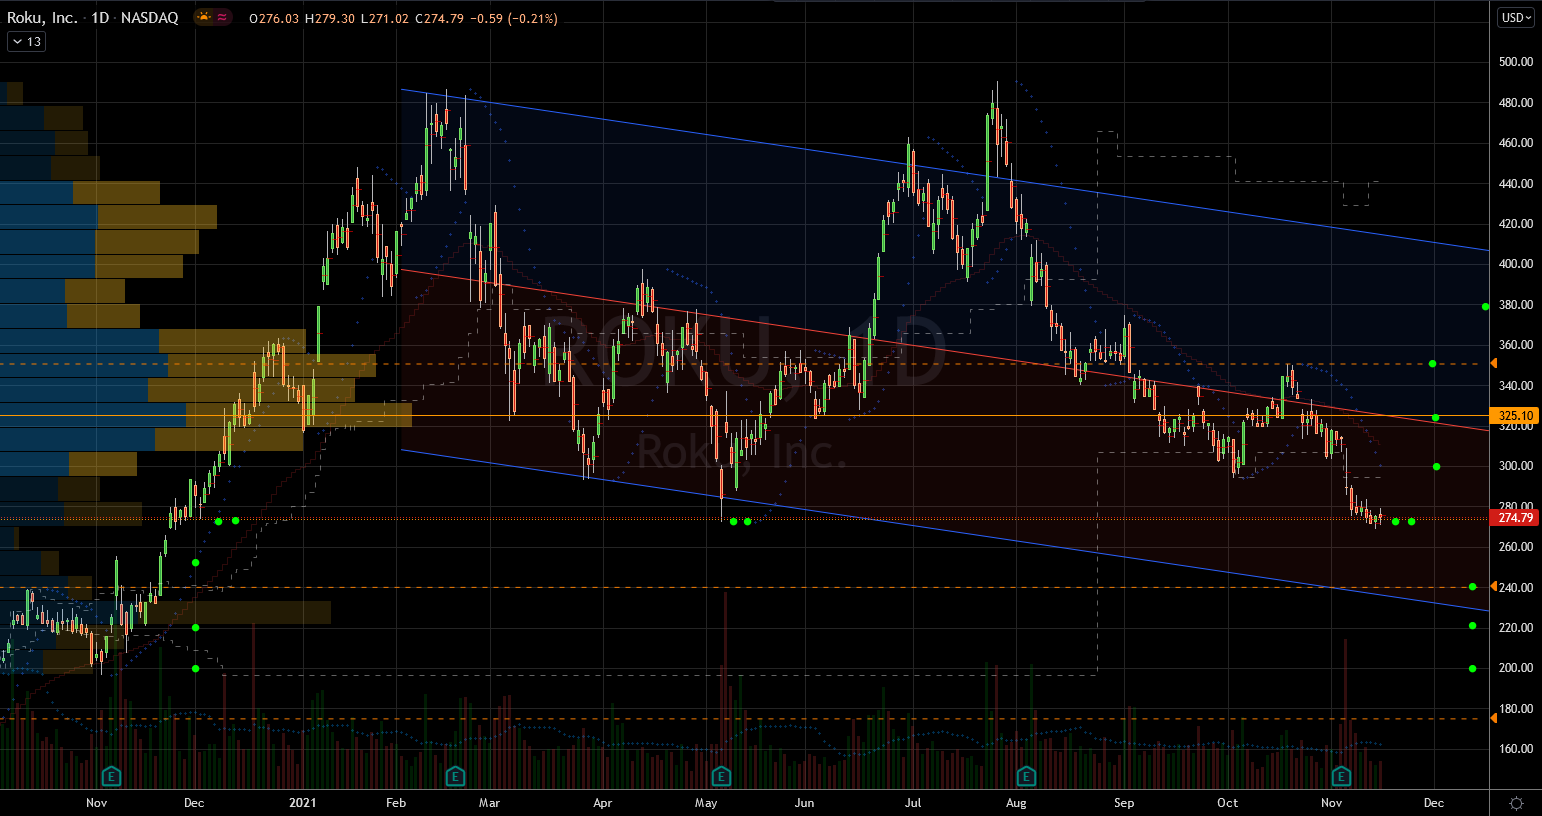
Task: Click the 420.00 price axis label
Action: click(x=1516, y=224)
